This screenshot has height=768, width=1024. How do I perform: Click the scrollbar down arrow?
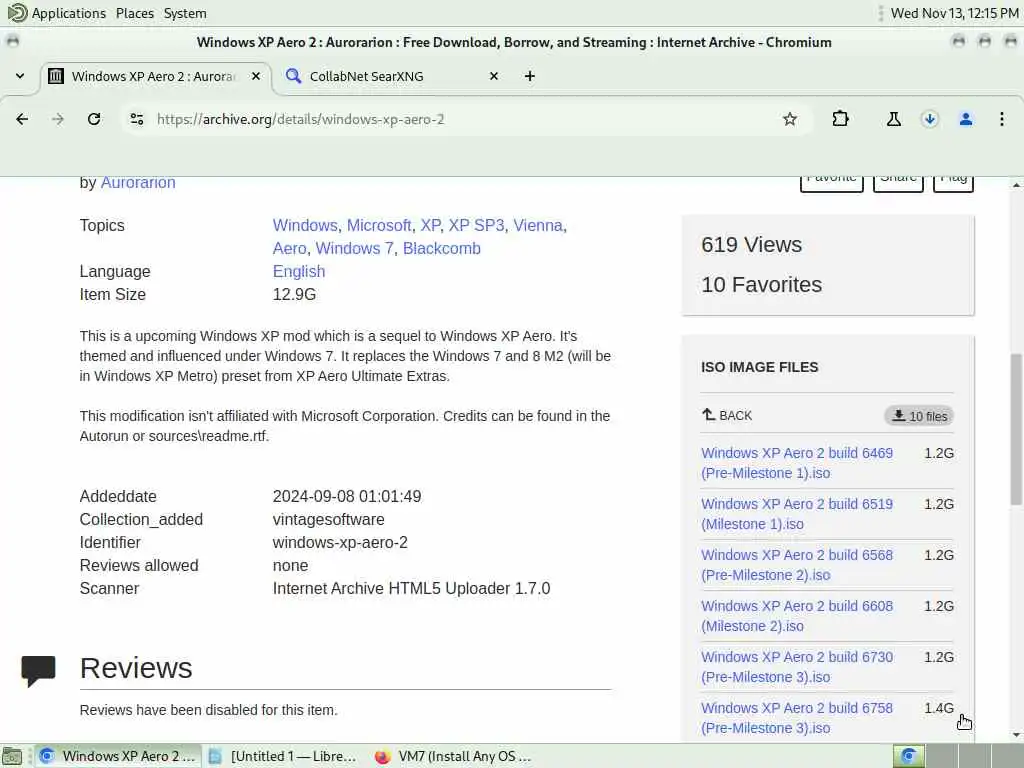click(1016, 735)
